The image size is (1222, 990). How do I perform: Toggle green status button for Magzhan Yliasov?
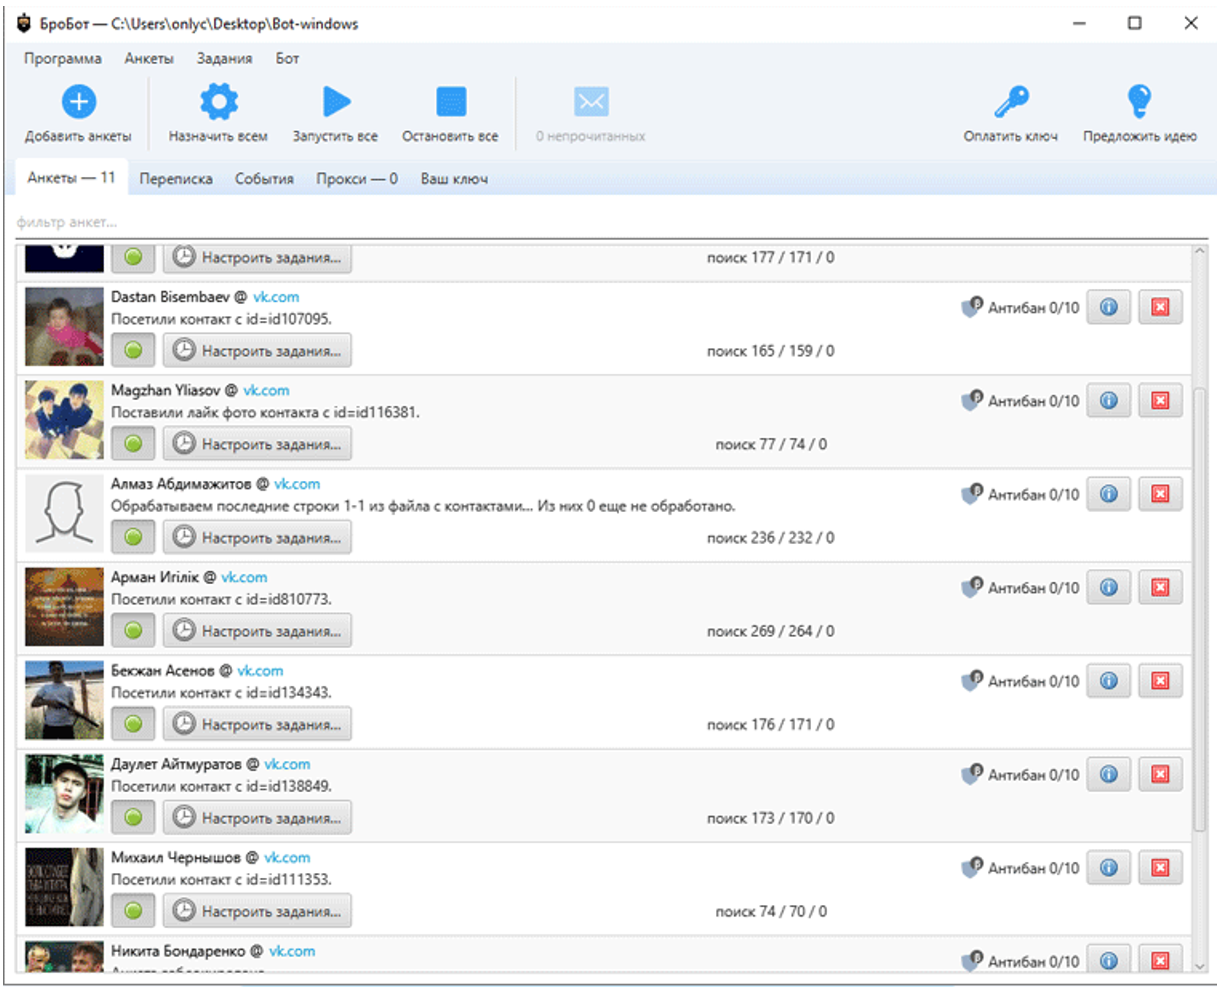pos(133,444)
